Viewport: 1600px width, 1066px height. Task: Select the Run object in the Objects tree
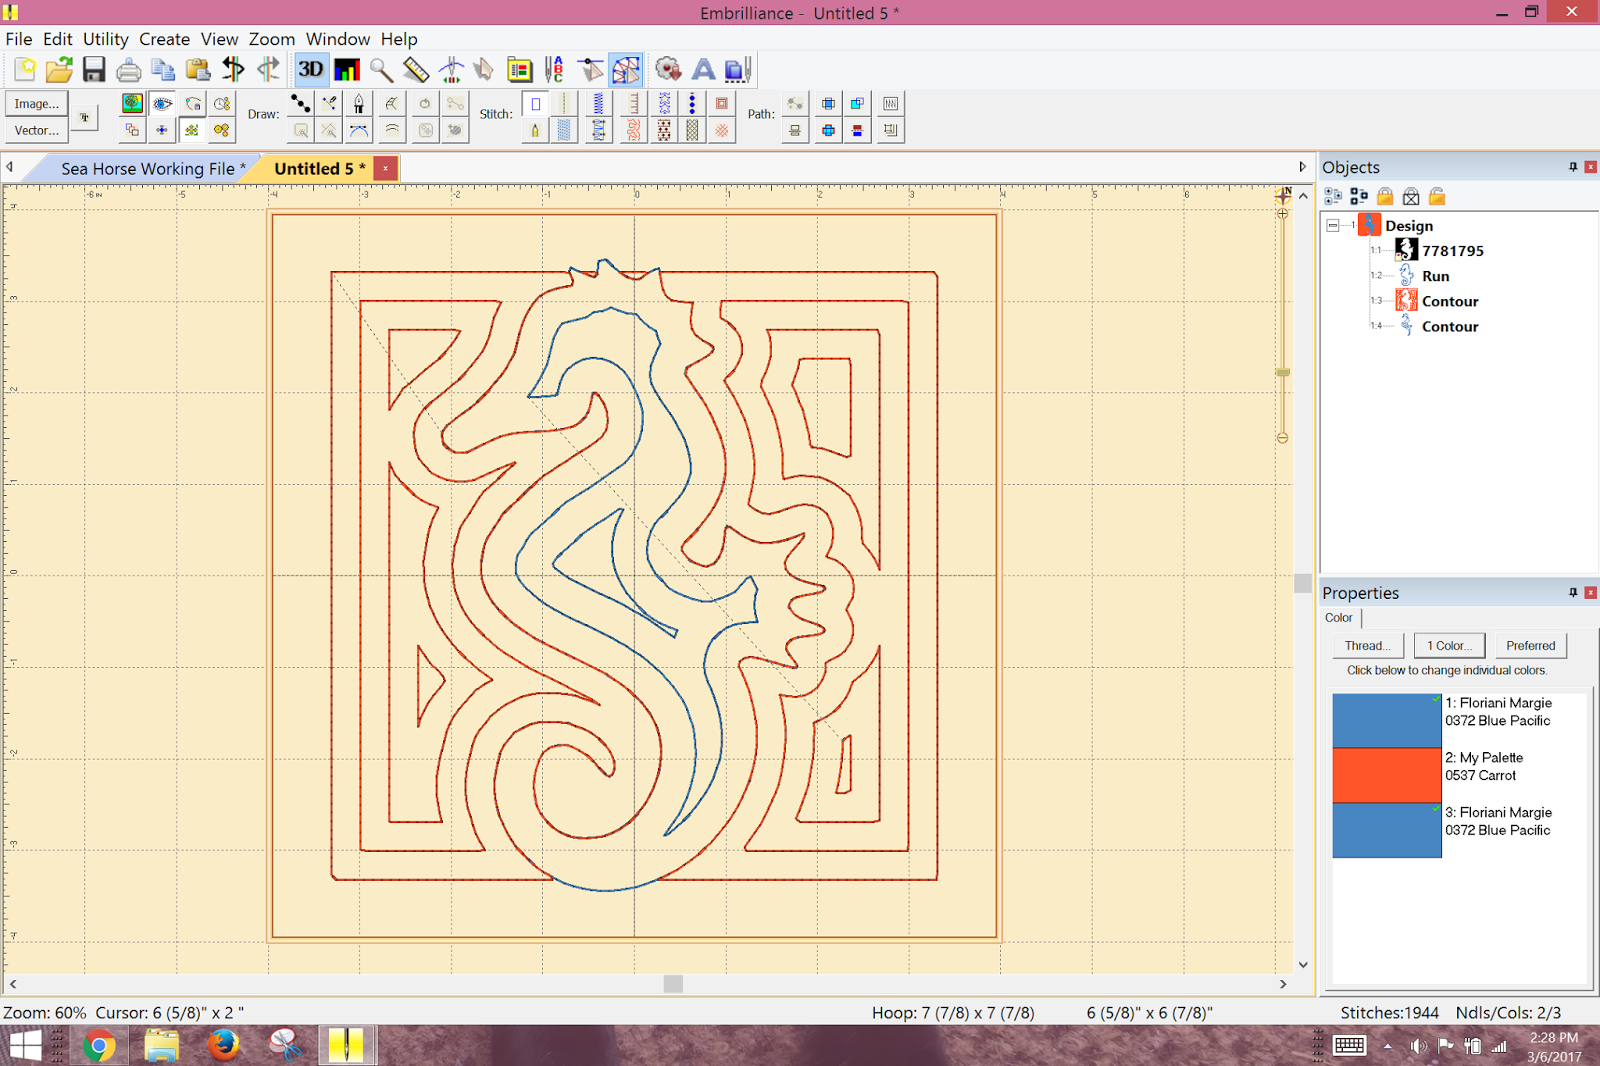coord(1434,276)
